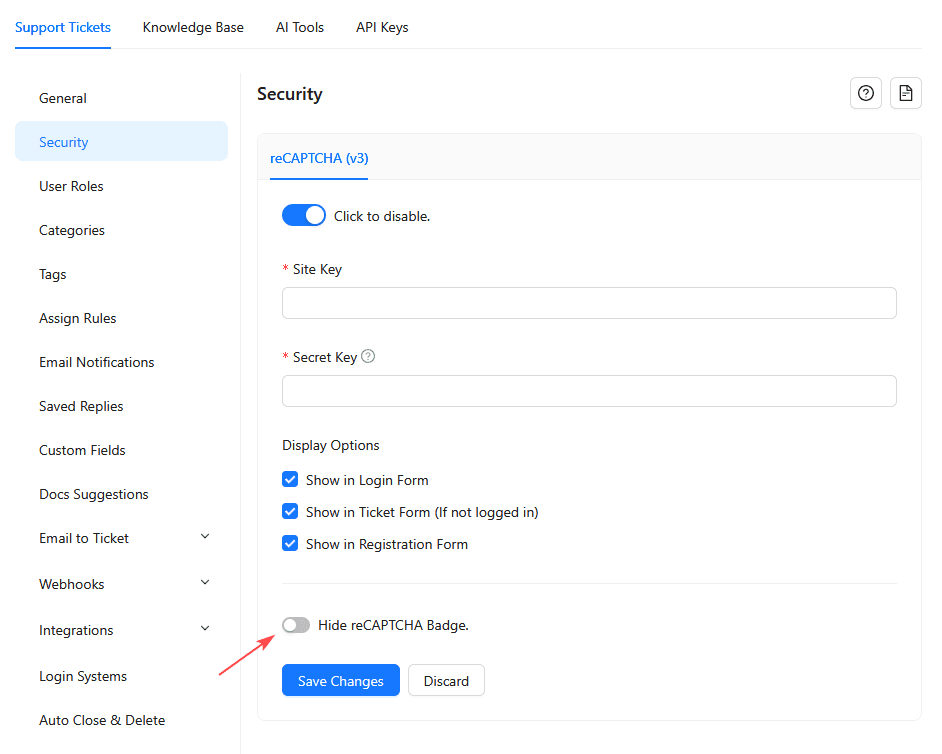The width and height of the screenshot is (942, 754).
Task: Open the AI Tools tab
Action: [300, 27]
